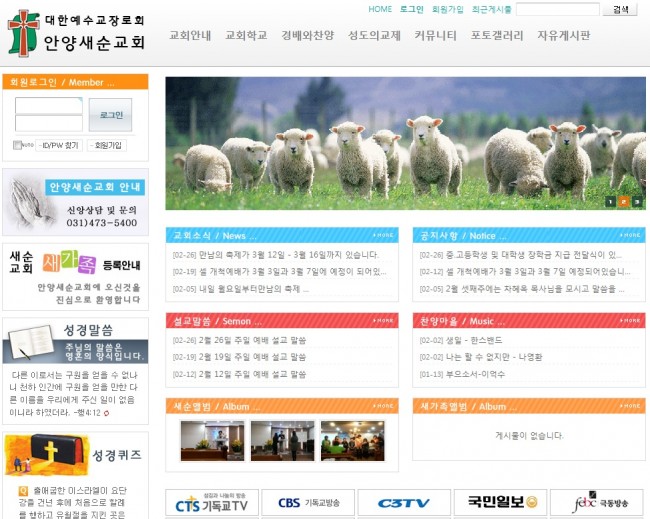Click MORE in 교회소식 News section
The image size is (650, 519).
click(x=383, y=235)
